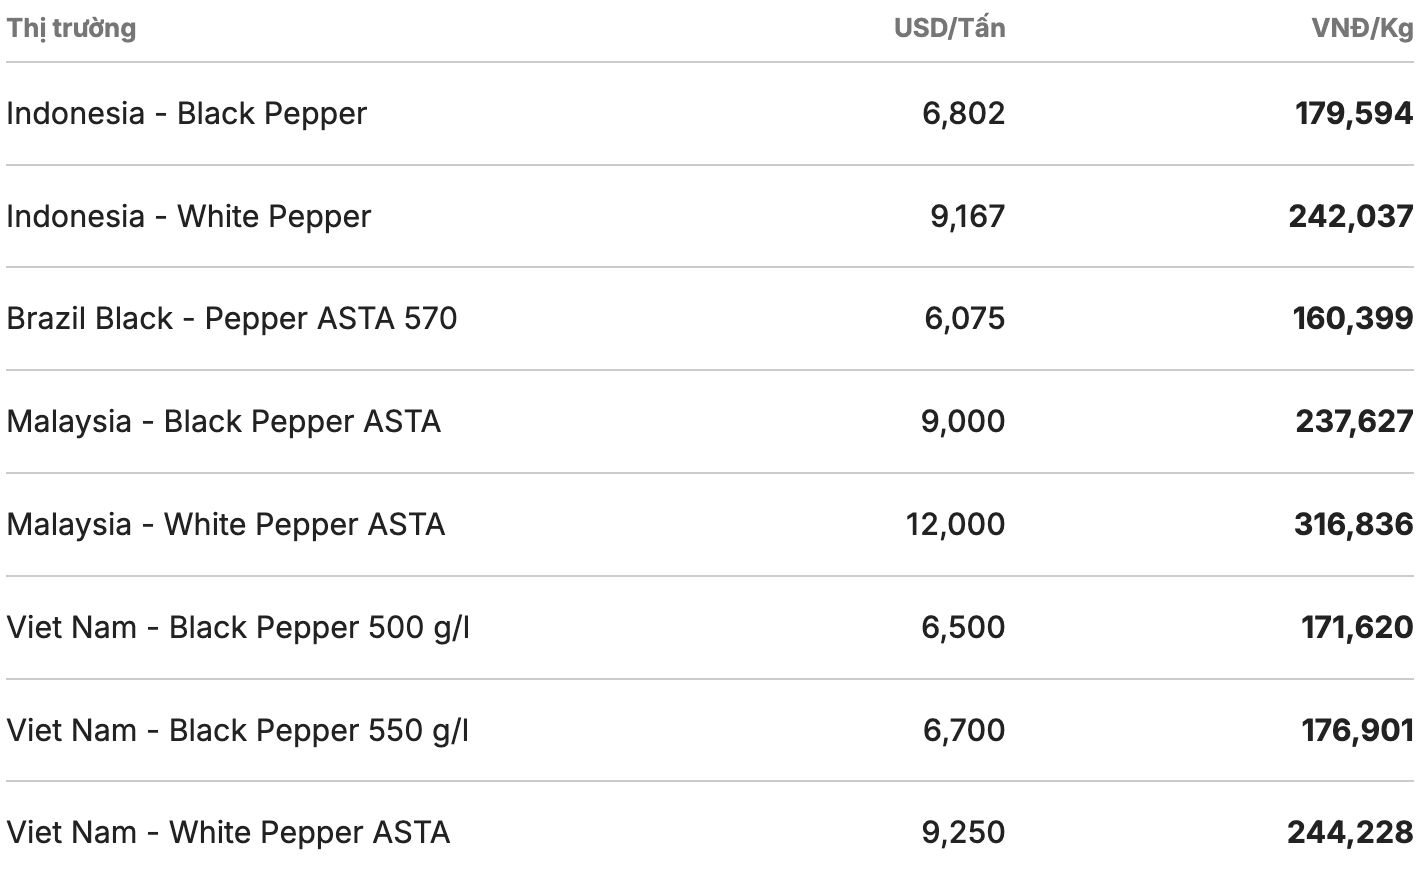Click the "Malaysia - White Pepper ASTA" entry

coord(225,524)
